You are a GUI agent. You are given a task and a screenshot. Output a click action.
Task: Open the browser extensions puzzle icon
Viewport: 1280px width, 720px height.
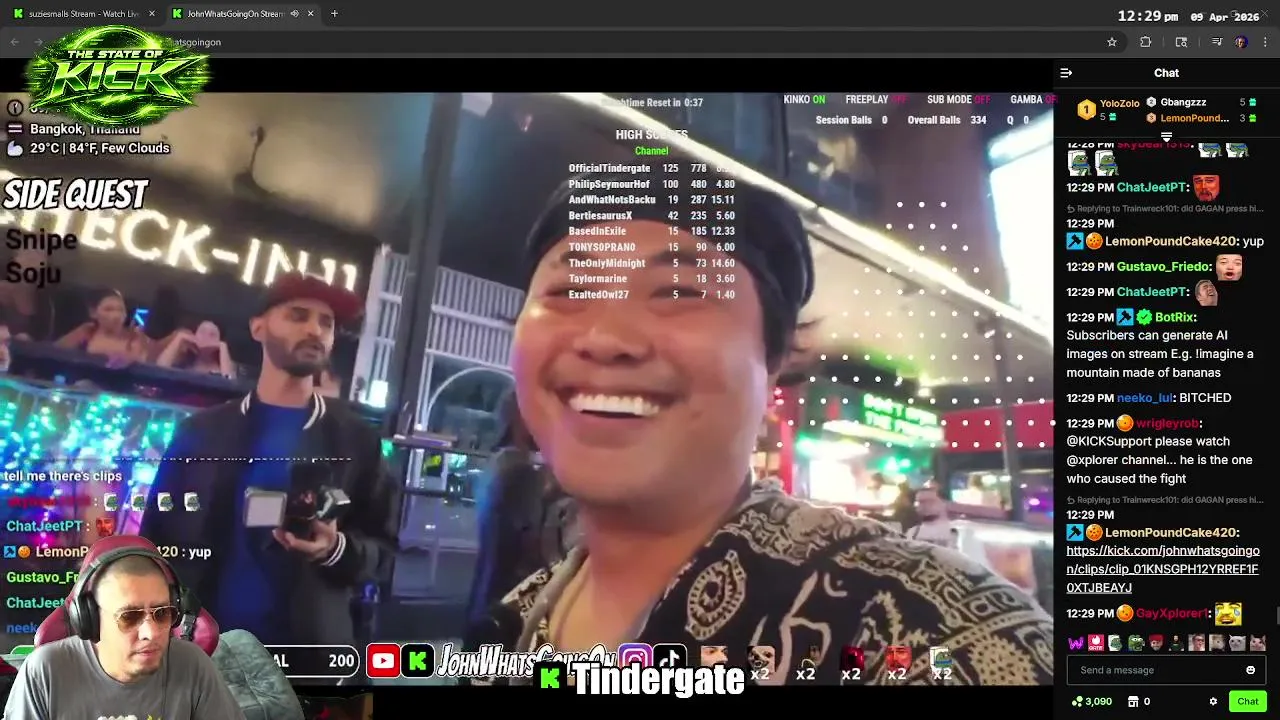[x=1146, y=42]
